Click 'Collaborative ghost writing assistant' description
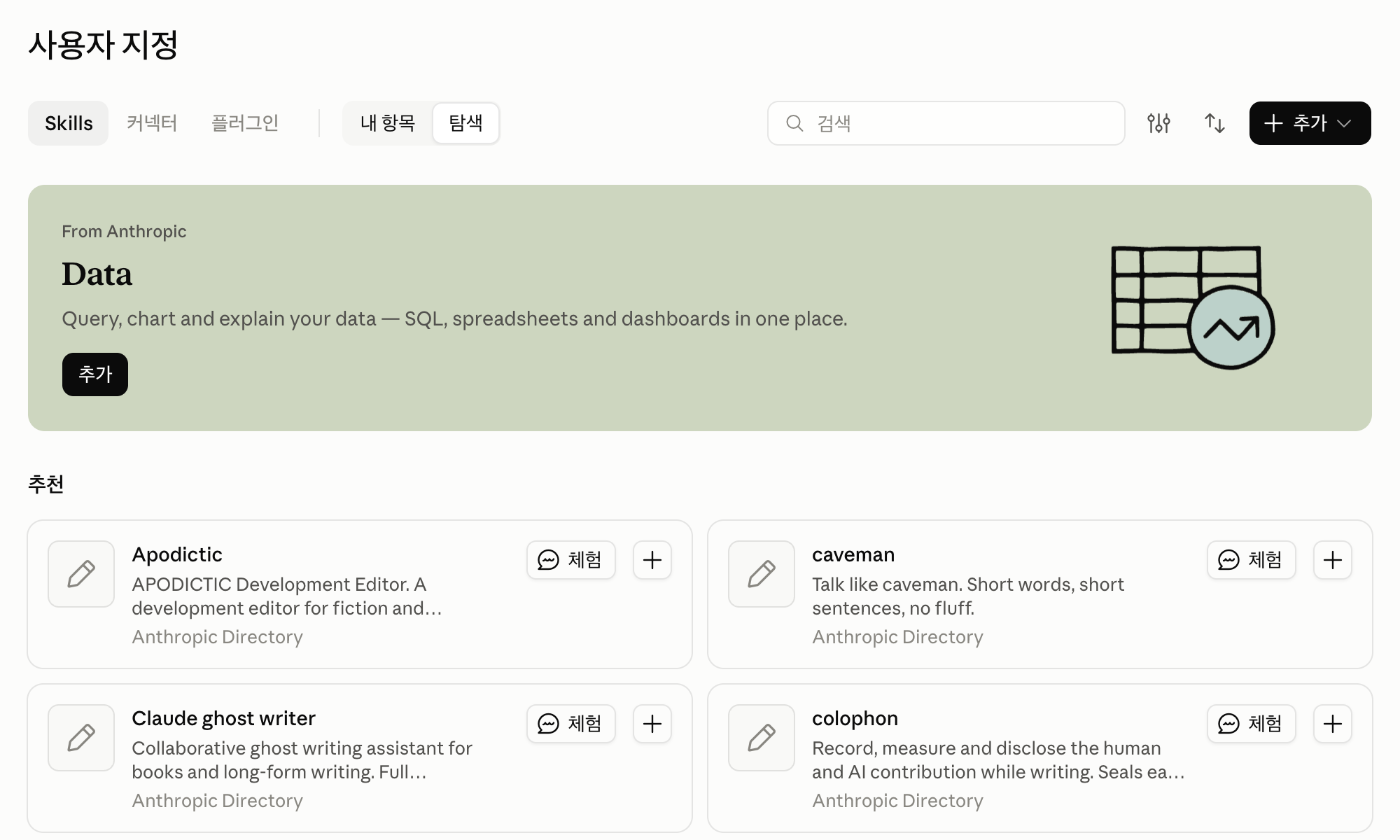This screenshot has width=1400, height=840. coord(302,760)
